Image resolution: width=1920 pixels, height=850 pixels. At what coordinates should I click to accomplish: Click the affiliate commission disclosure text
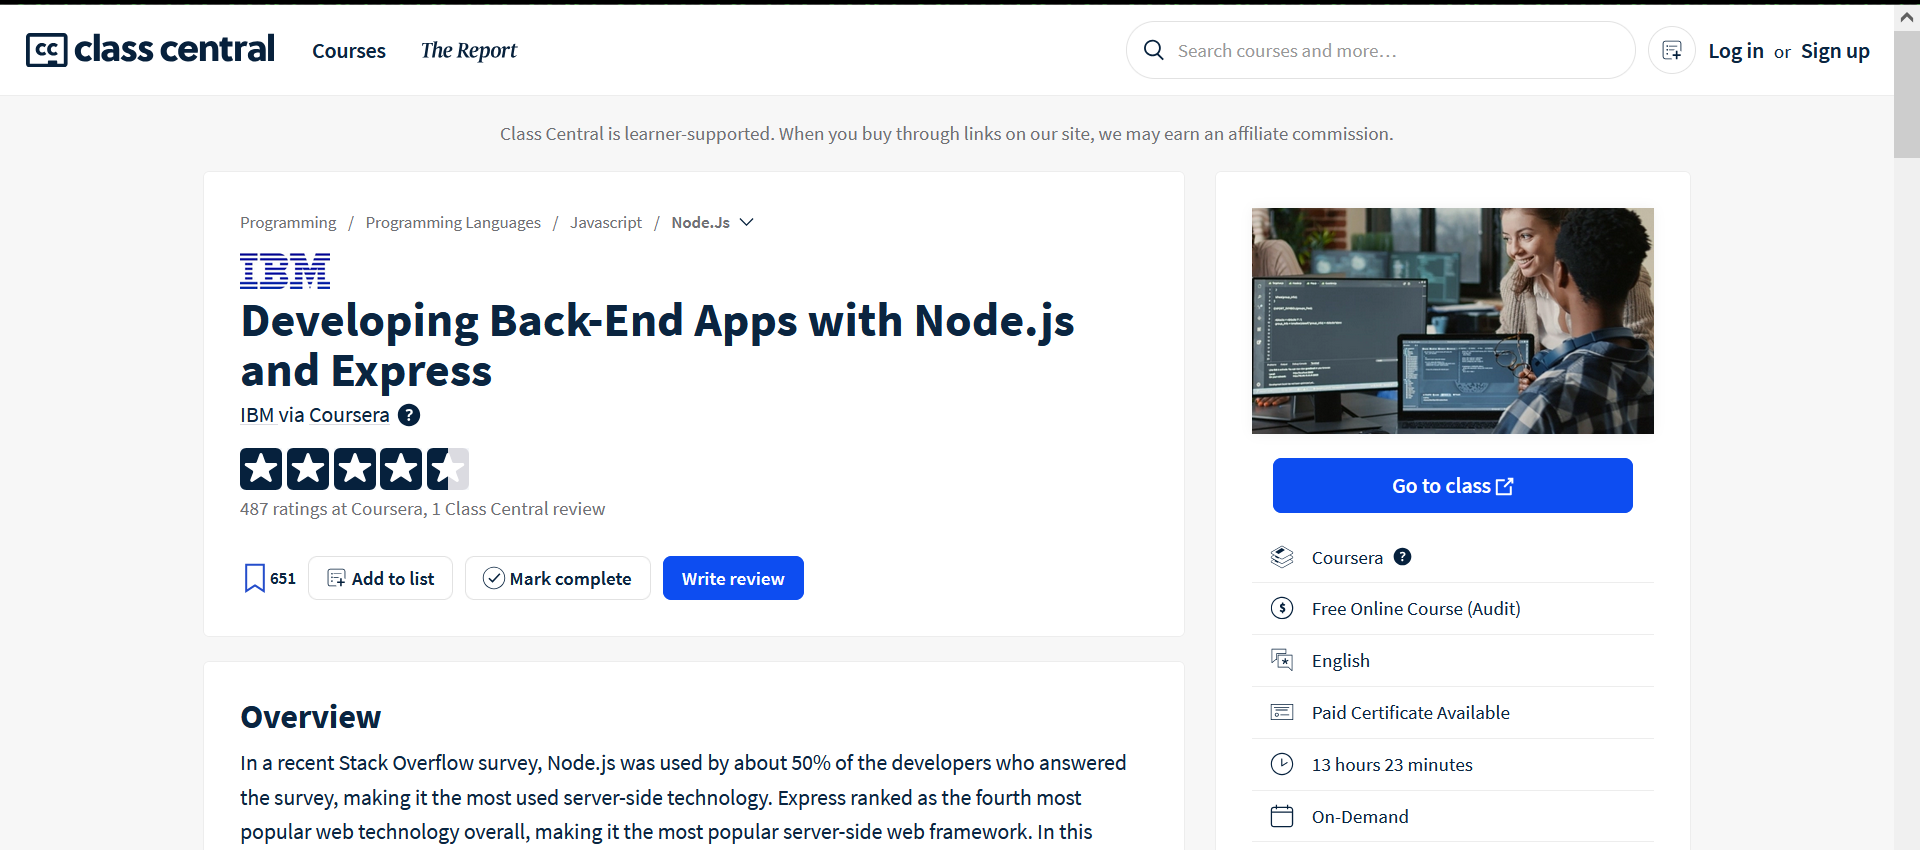[x=946, y=134]
